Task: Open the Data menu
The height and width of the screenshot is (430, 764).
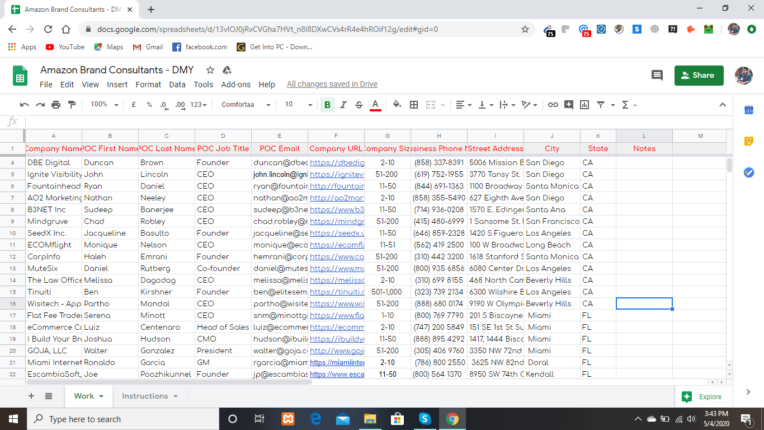Action: click(x=177, y=84)
